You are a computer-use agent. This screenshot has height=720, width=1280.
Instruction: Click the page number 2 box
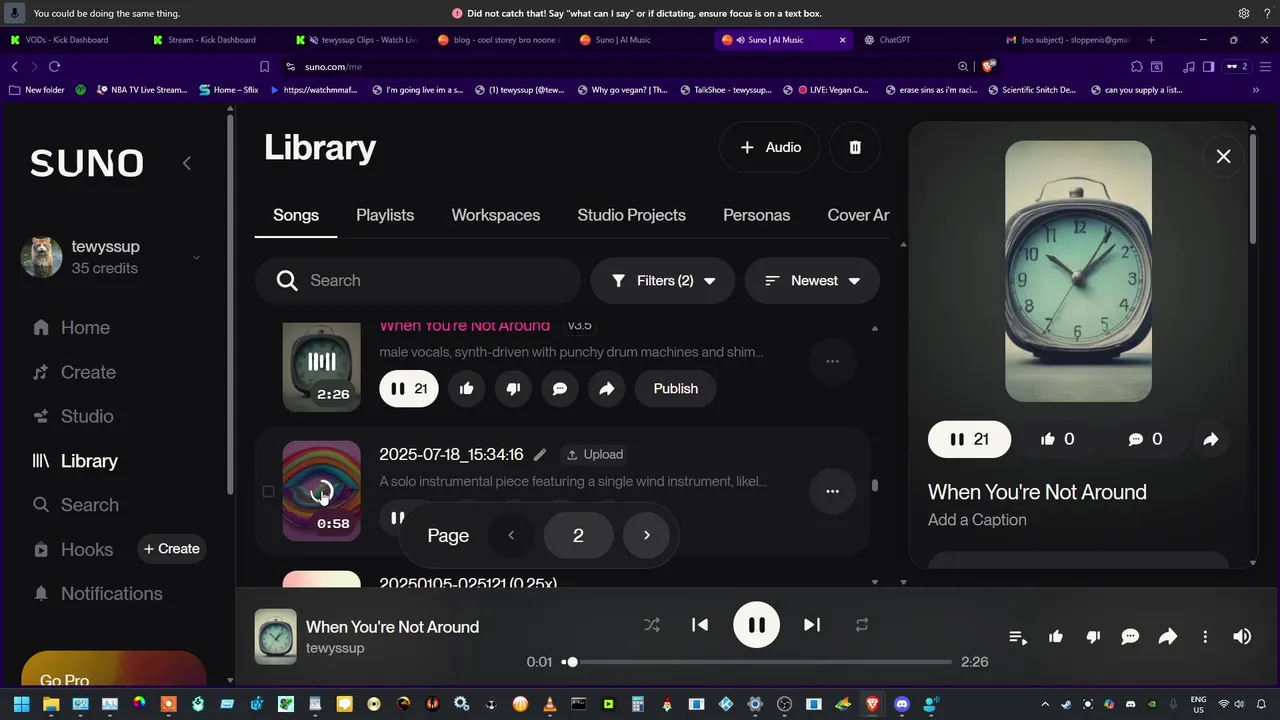tap(578, 536)
